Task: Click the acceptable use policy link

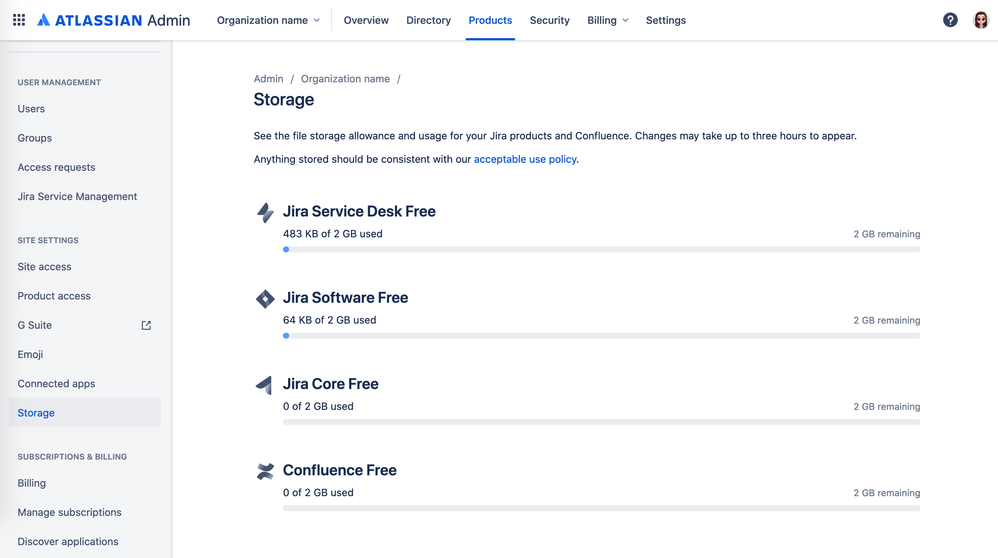Action: (525, 159)
